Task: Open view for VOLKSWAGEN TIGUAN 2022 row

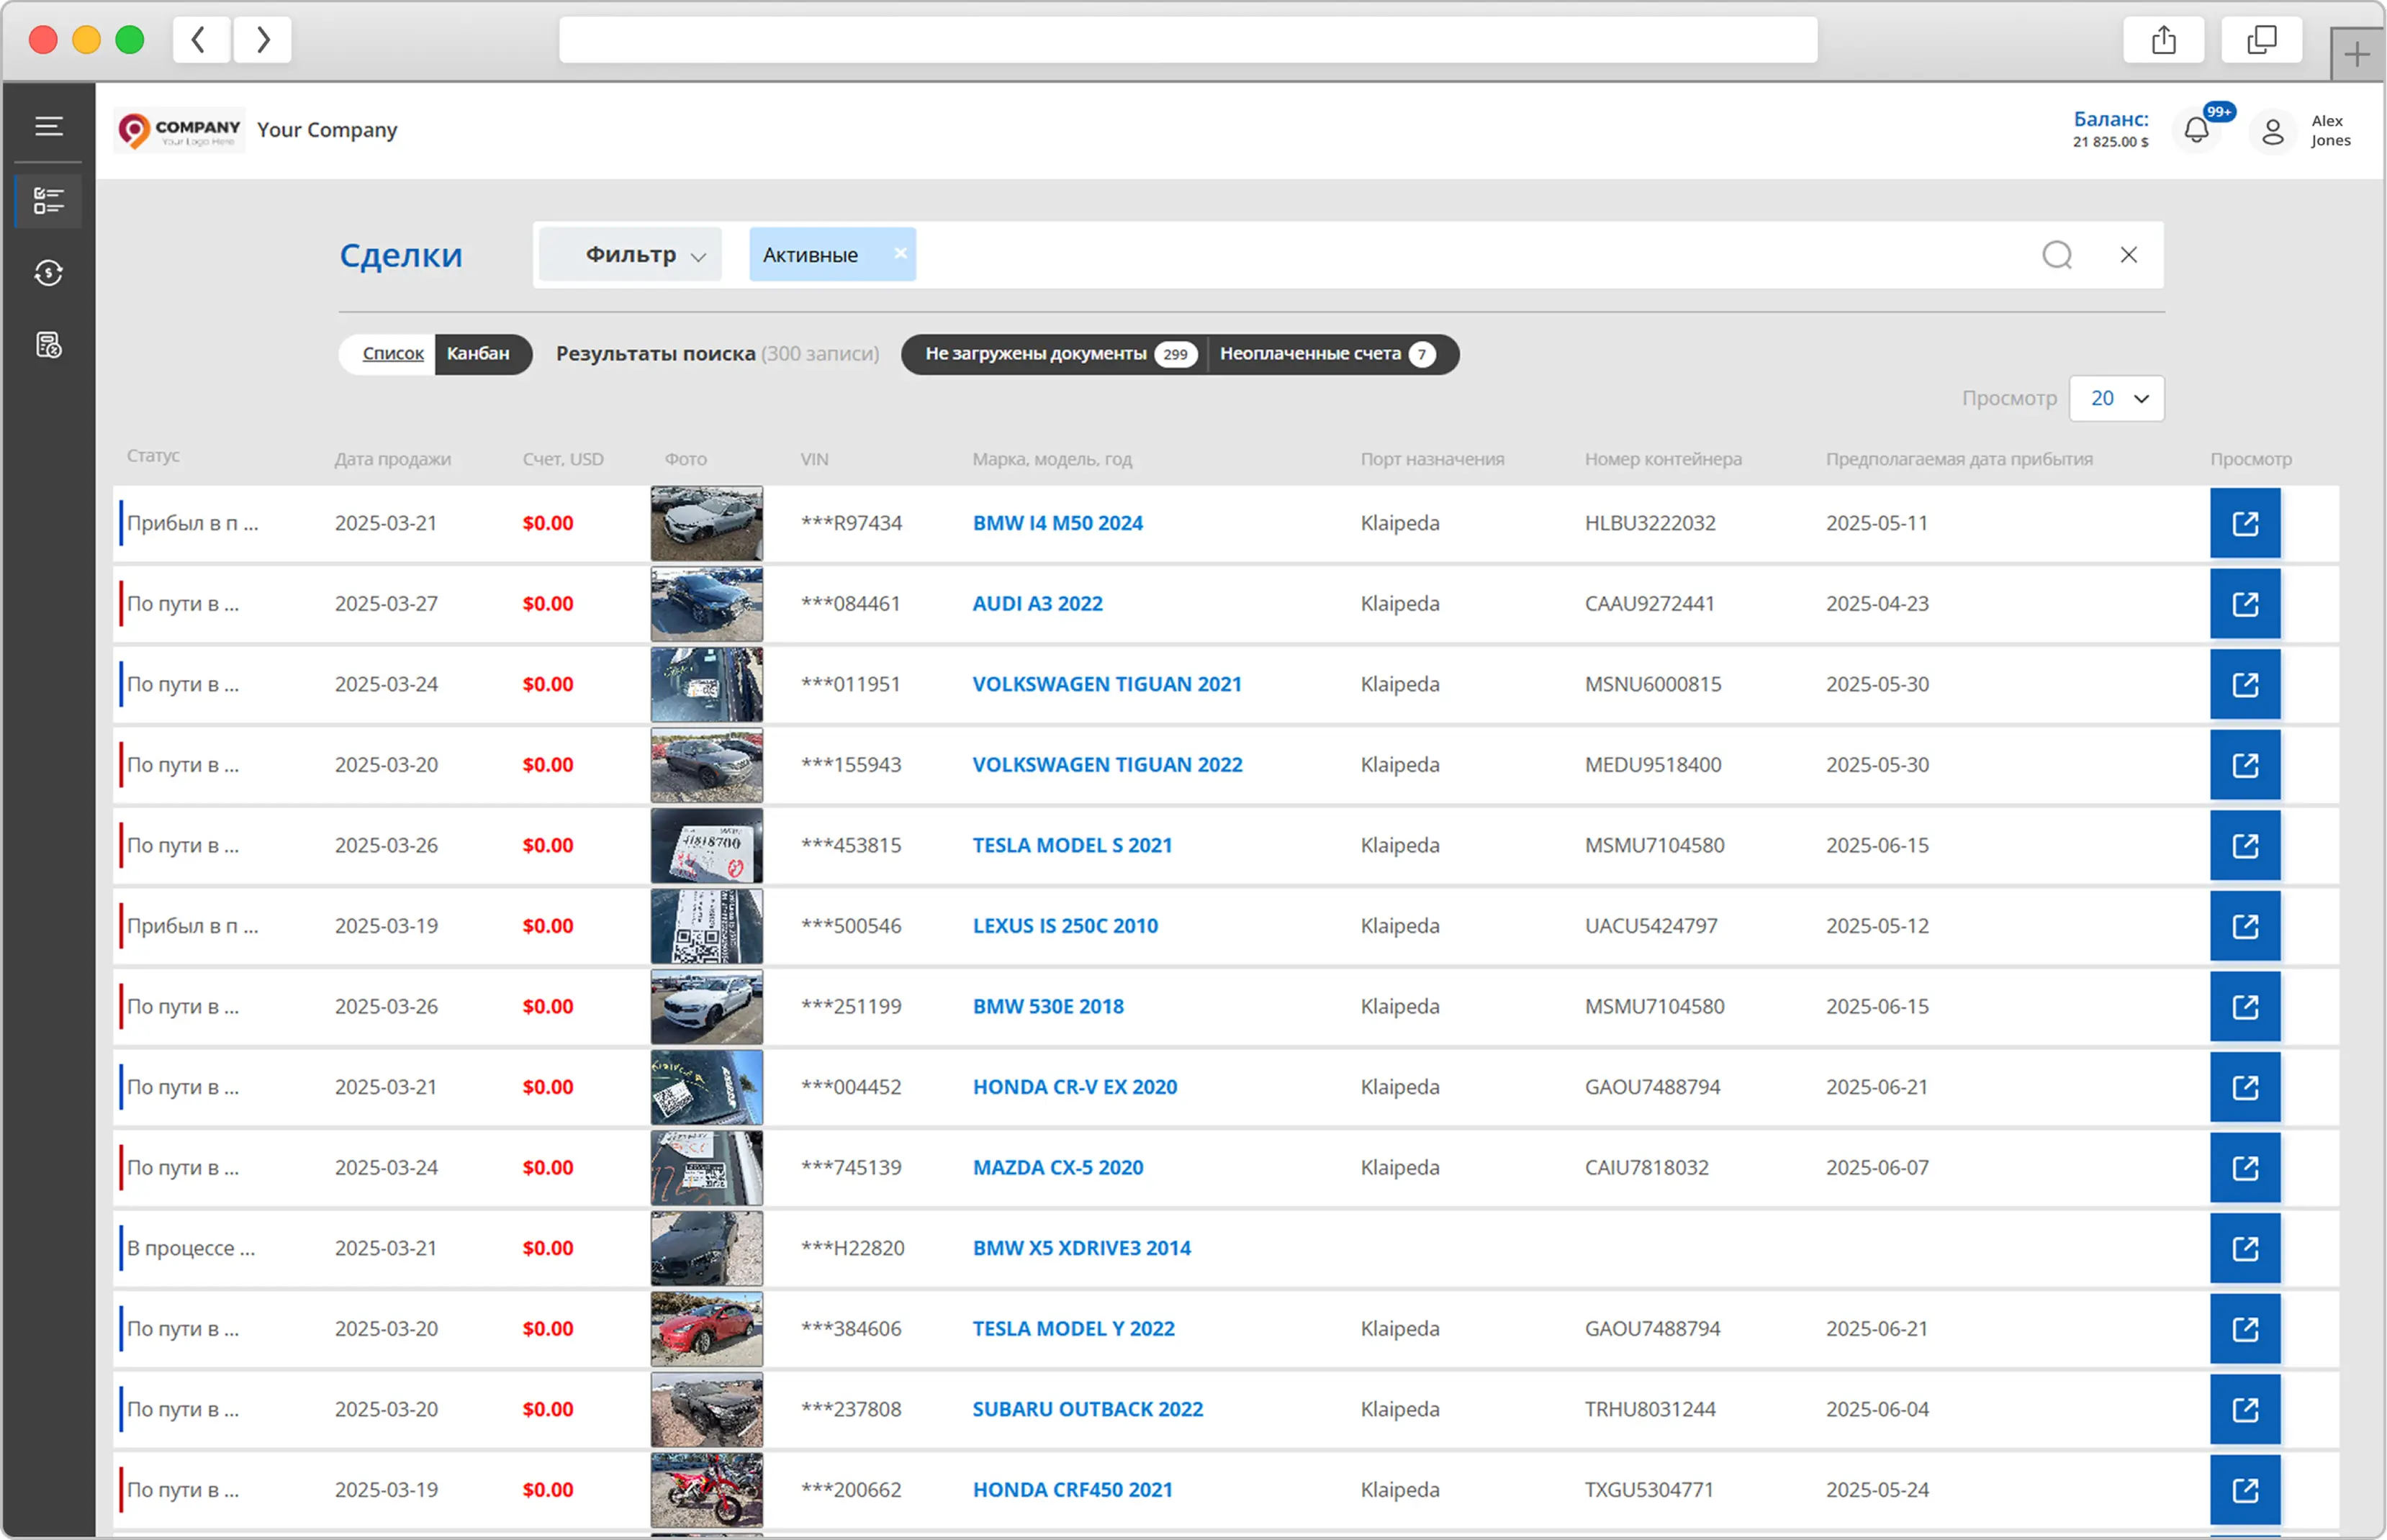Action: point(2244,765)
